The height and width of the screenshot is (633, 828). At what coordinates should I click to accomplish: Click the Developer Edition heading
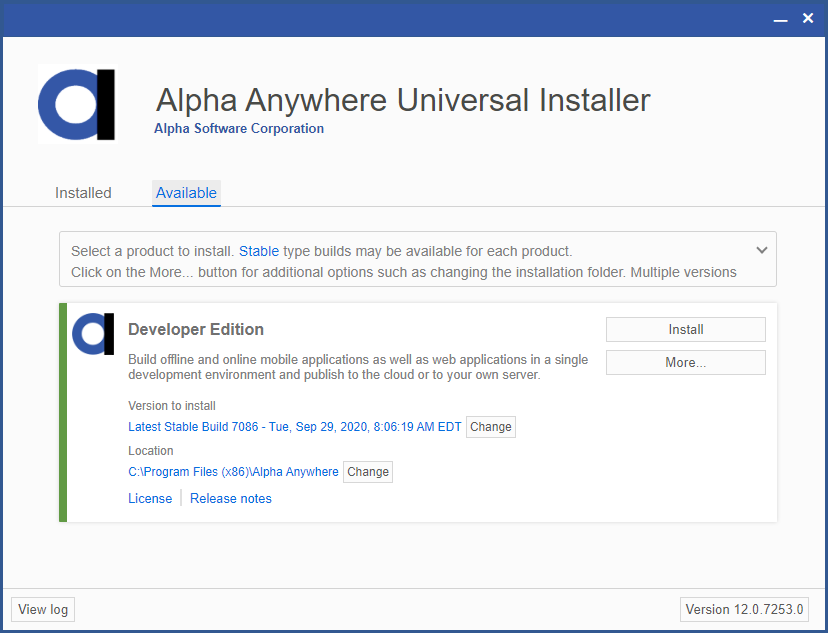click(196, 329)
